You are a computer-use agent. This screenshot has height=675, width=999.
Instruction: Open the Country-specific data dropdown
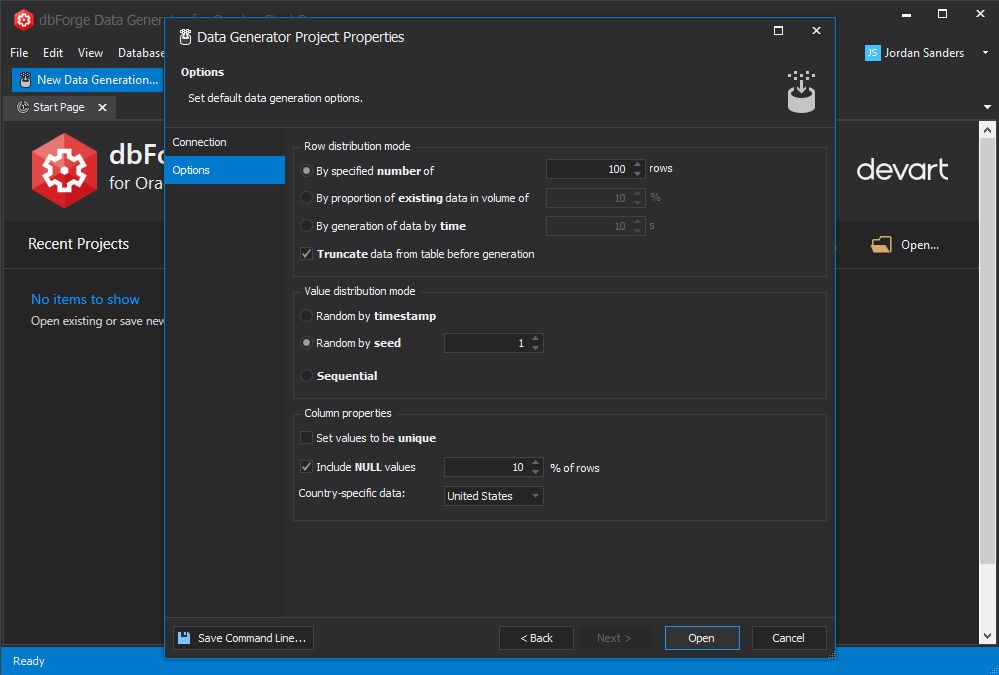[x=536, y=495]
